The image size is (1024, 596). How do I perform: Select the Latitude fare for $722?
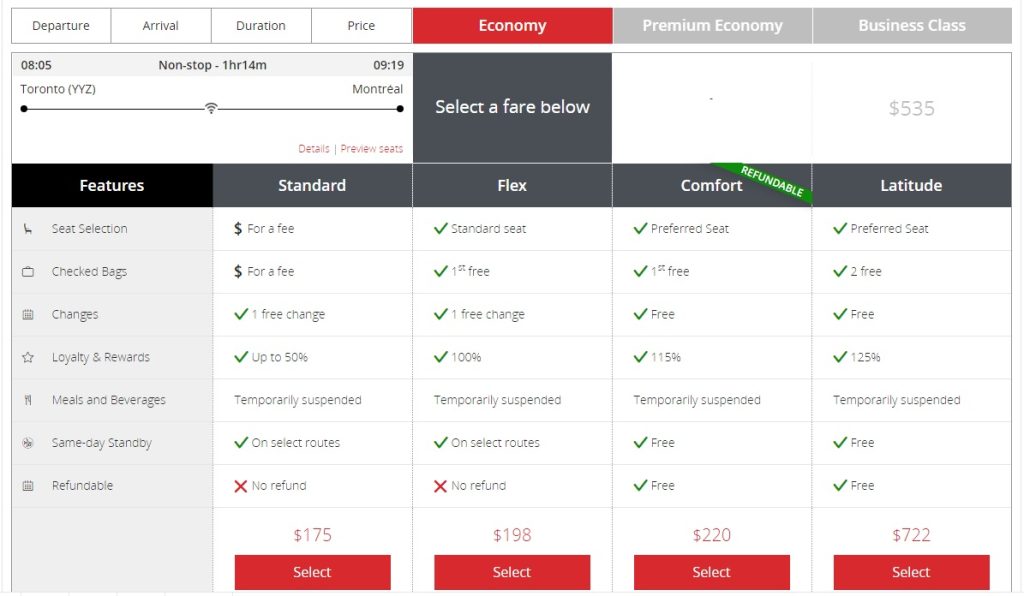(x=911, y=572)
